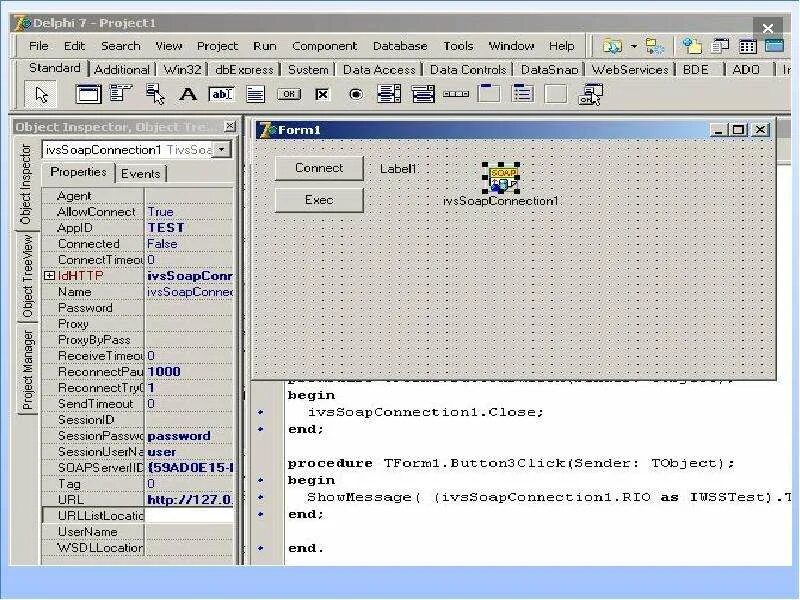
Task: Select the Panel component icon
Action: point(556,94)
